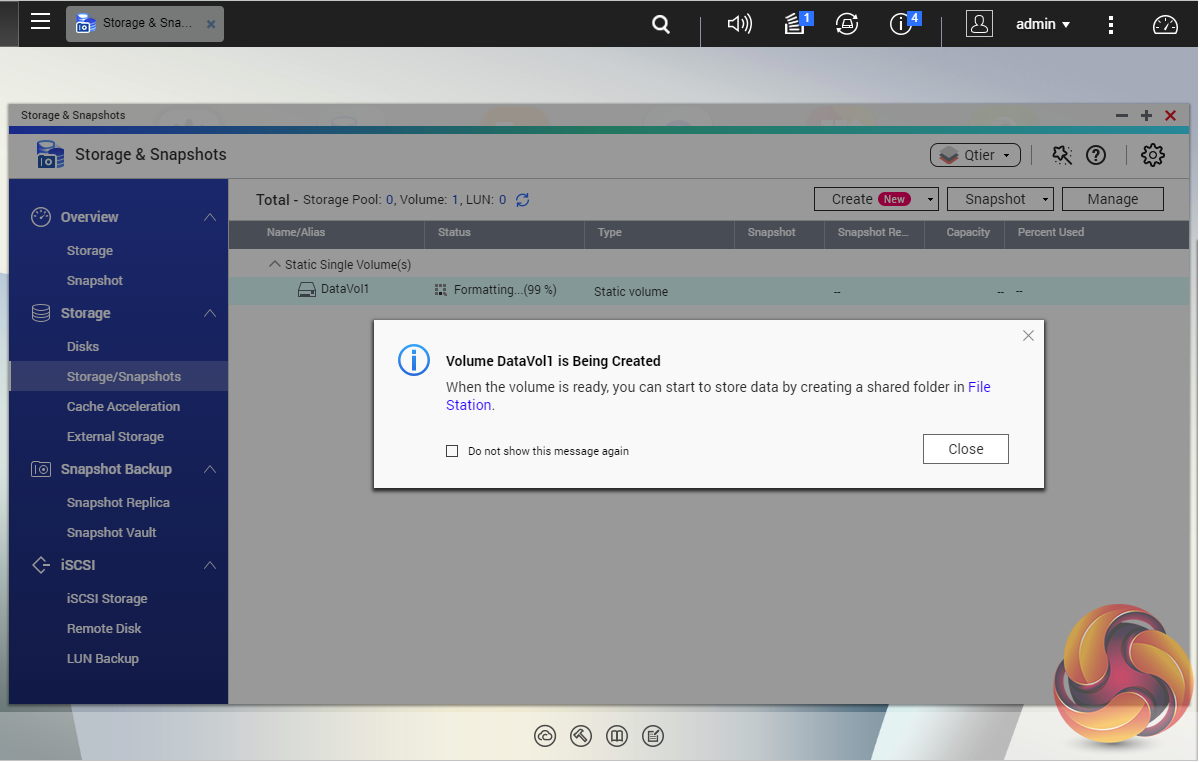Sort by Capacity column header
Image resolution: width=1200 pixels, height=762 pixels.
pyautogui.click(x=968, y=232)
